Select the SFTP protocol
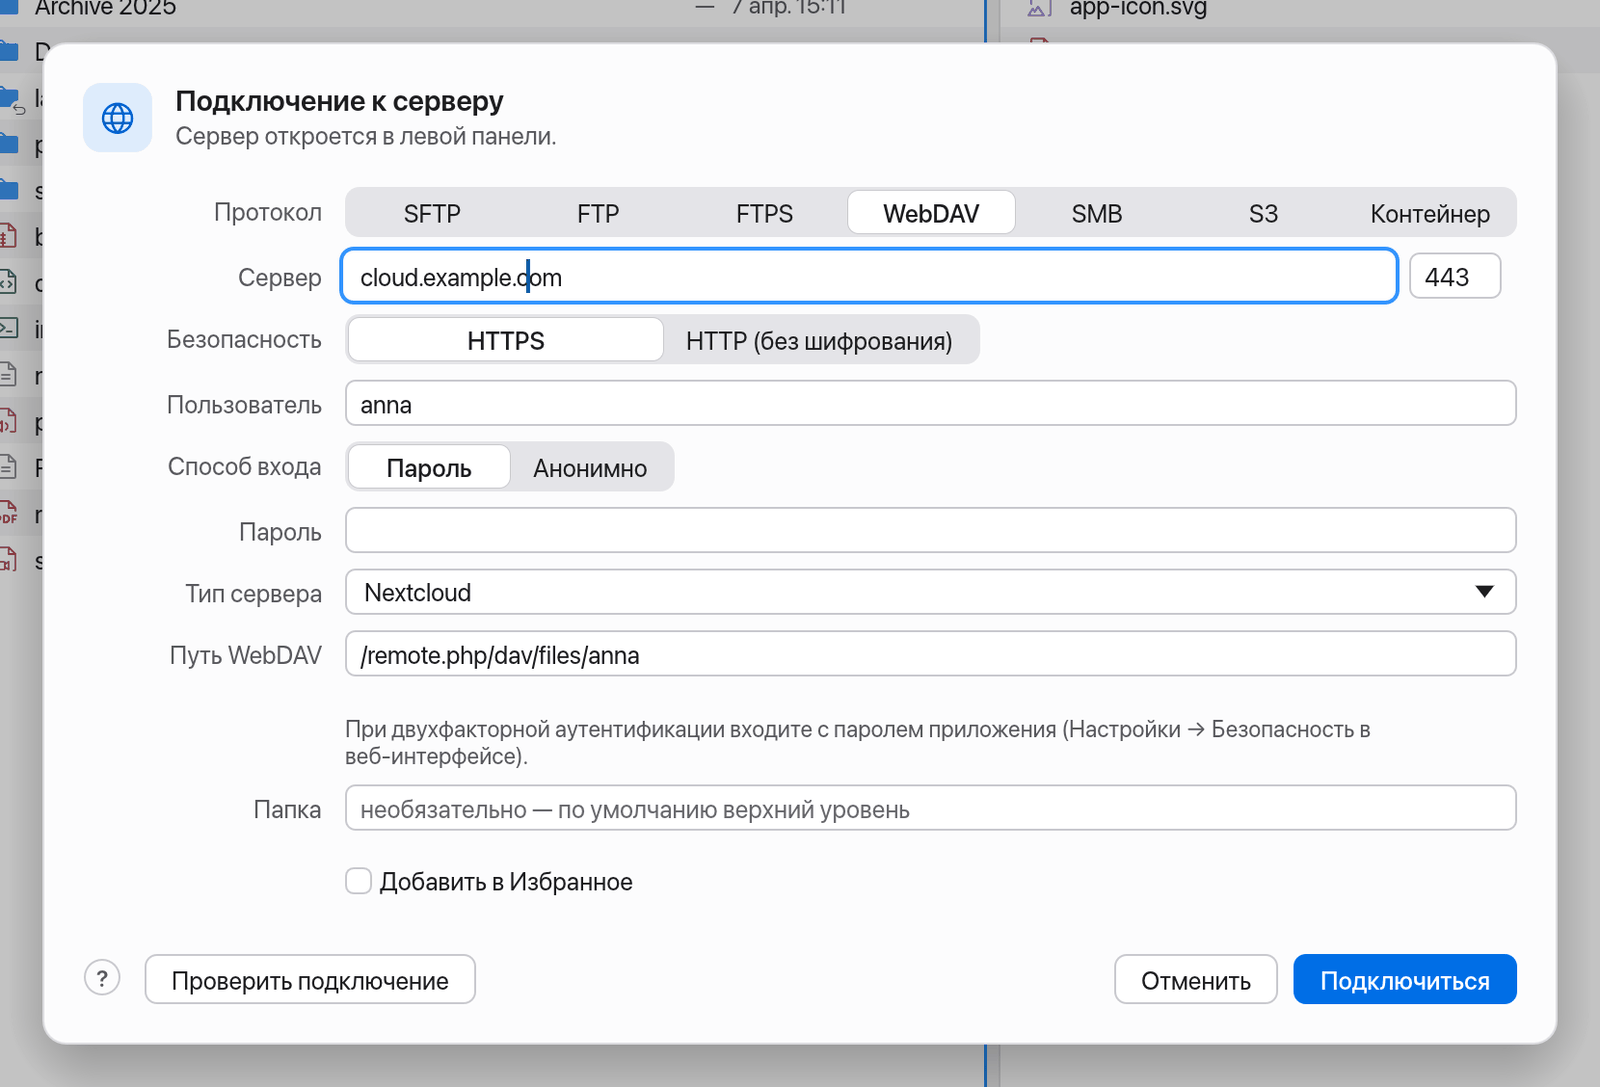Screen dimensions: 1600x1087 pos(432,213)
